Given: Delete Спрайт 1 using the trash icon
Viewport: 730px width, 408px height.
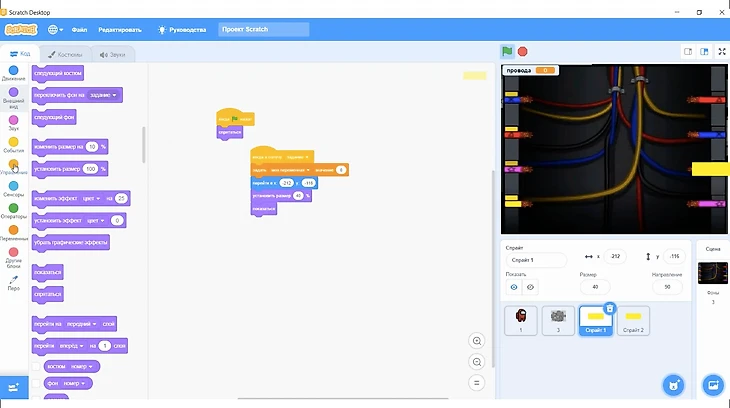Looking at the screenshot, I should click(610, 309).
